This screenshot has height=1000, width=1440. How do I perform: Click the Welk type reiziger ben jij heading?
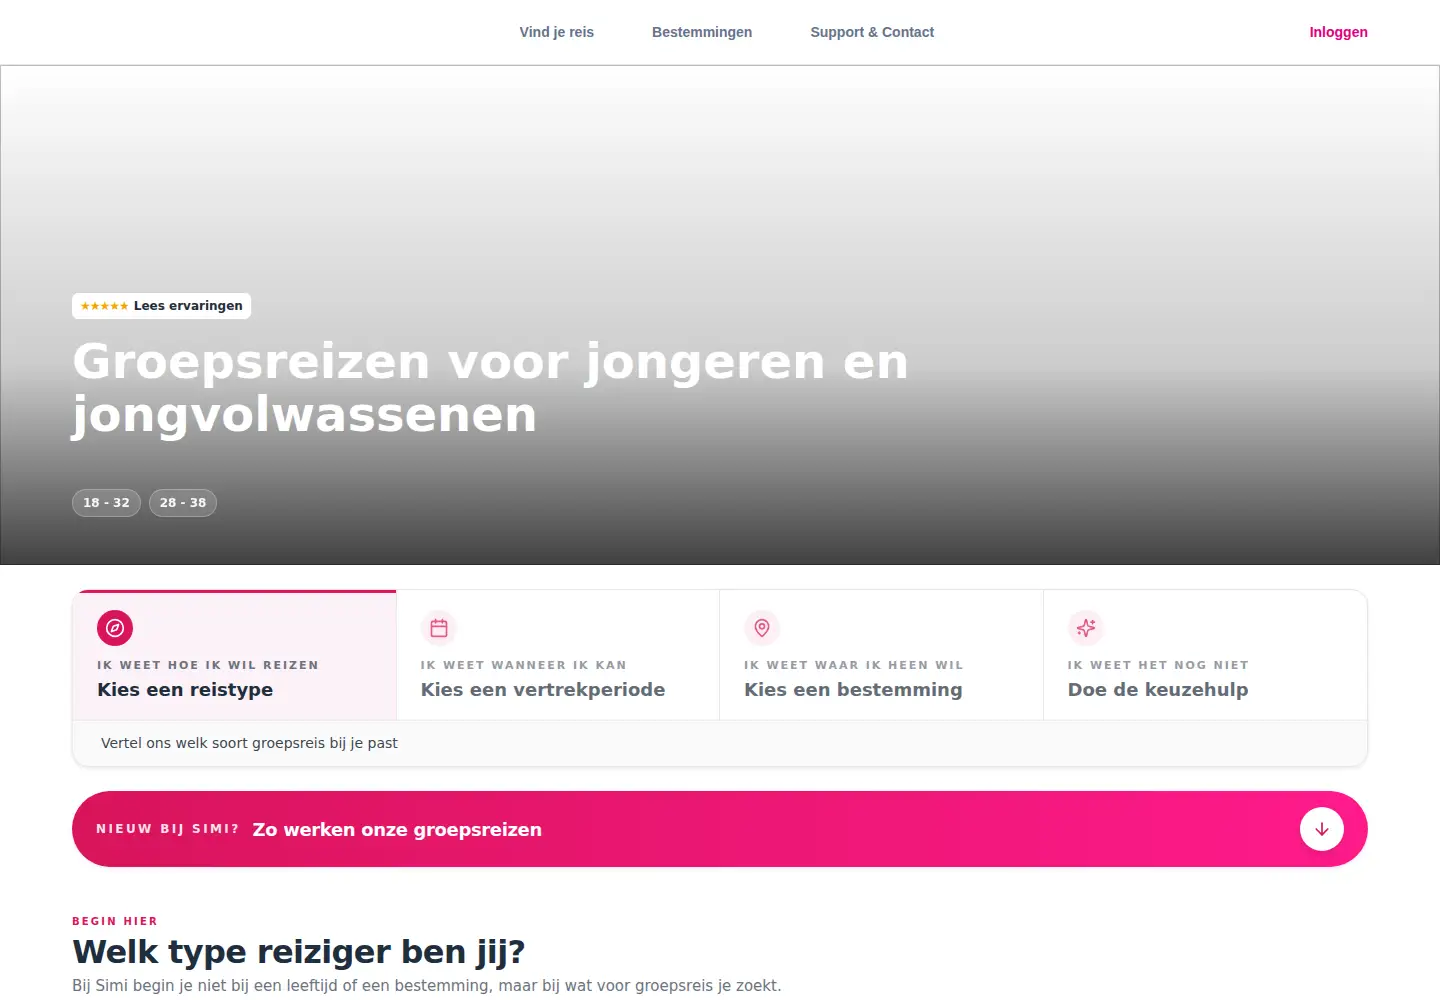coord(299,951)
